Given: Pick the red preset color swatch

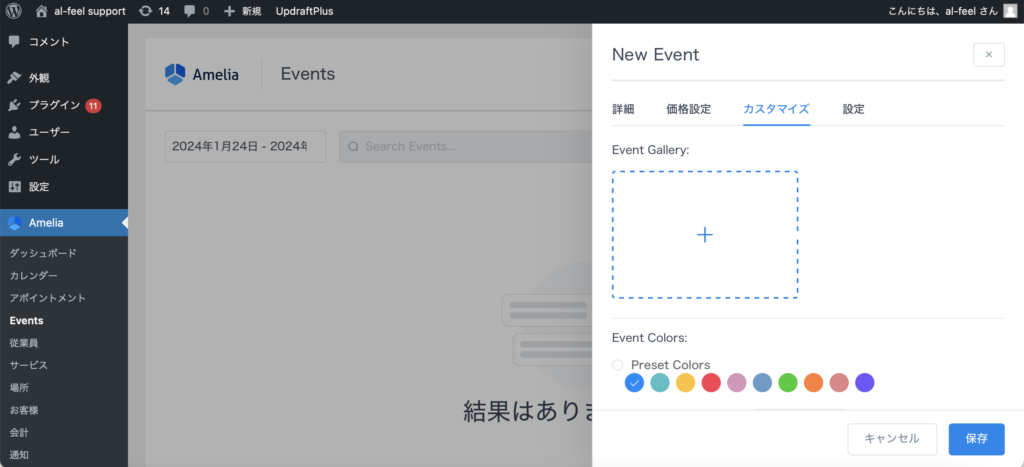Looking at the screenshot, I should tap(712, 383).
